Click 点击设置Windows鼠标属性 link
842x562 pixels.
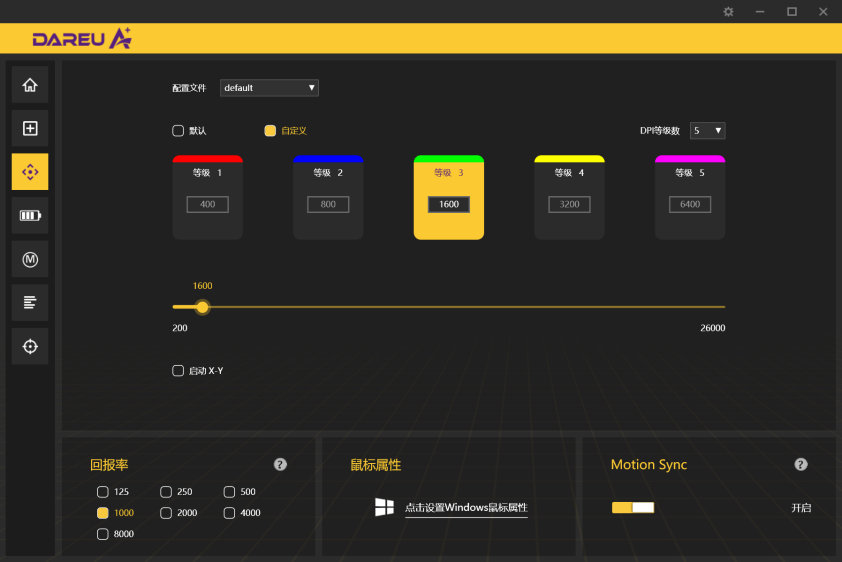point(466,507)
